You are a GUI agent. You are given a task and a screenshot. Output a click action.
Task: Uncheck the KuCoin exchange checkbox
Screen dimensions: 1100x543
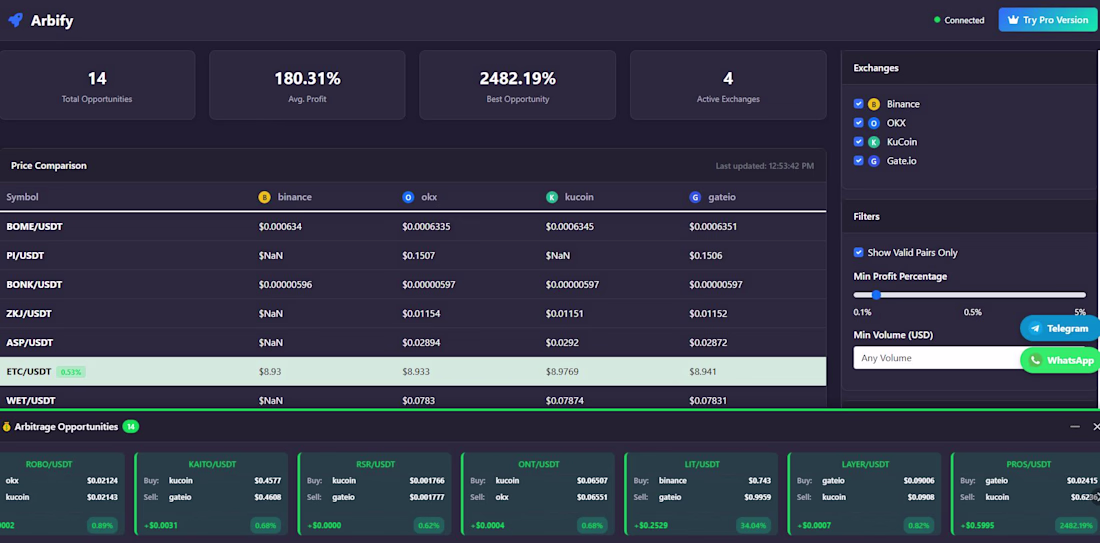coord(858,142)
